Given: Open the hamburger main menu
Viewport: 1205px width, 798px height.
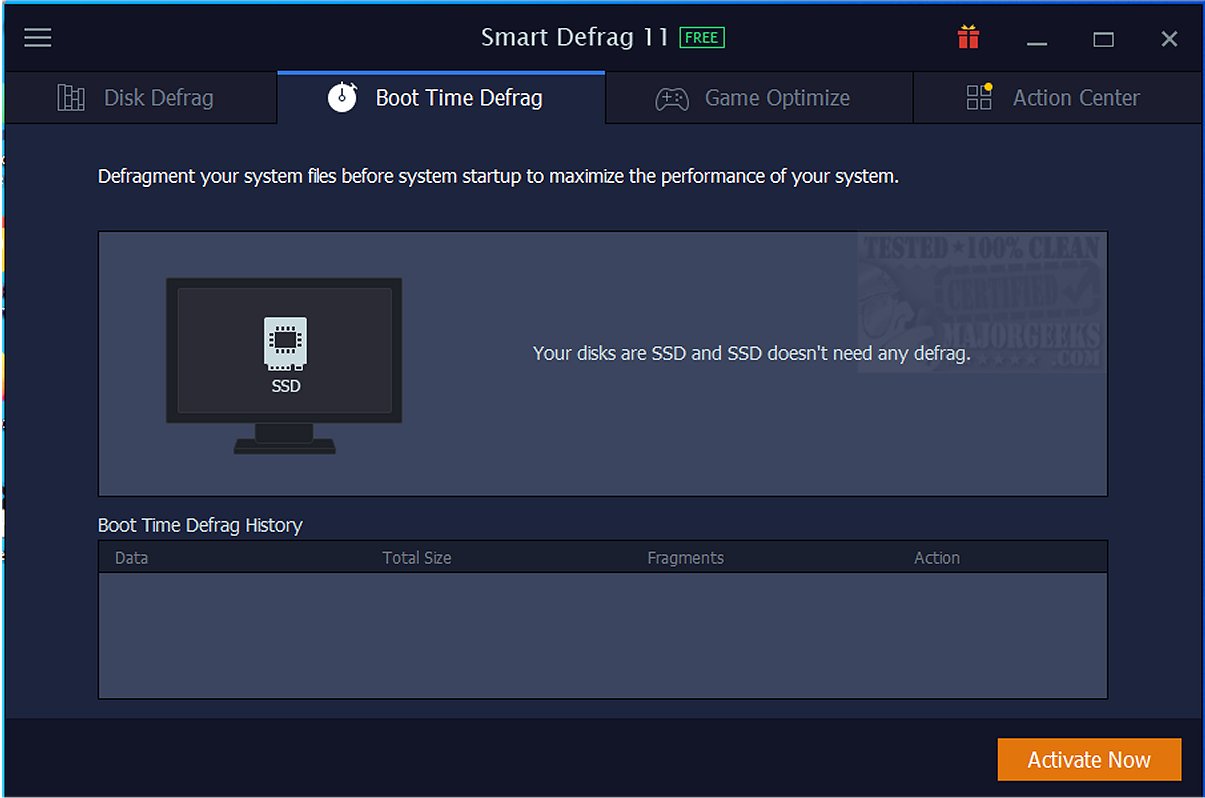Looking at the screenshot, I should click(x=38, y=38).
